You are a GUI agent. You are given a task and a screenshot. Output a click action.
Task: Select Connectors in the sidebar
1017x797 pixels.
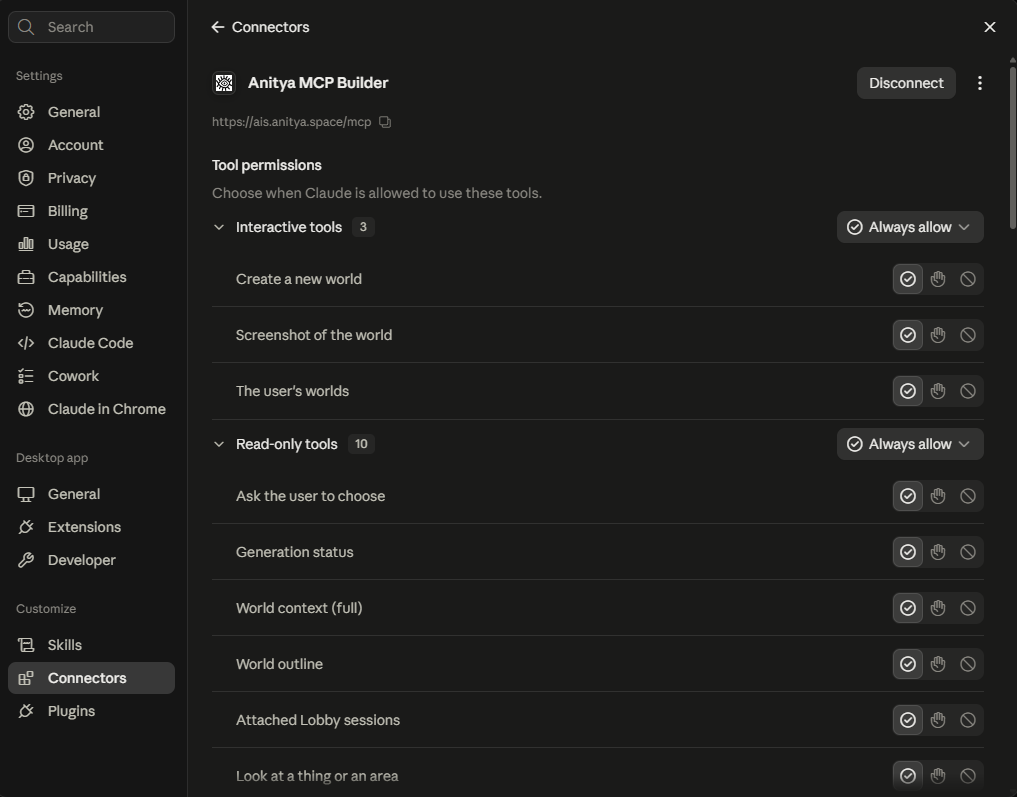pyautogui.click(x=91, y=678)
